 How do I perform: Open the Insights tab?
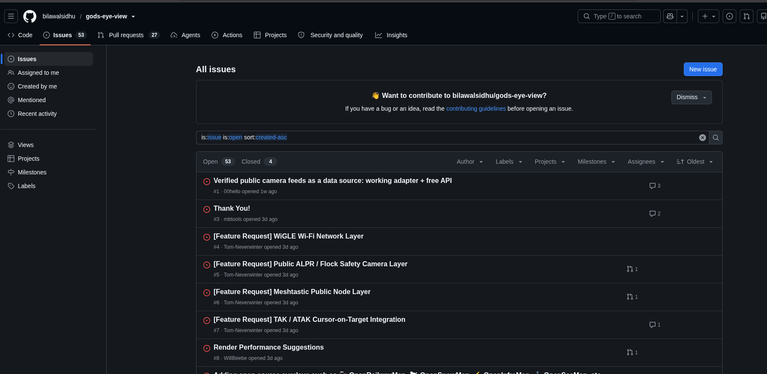(391, 35)
